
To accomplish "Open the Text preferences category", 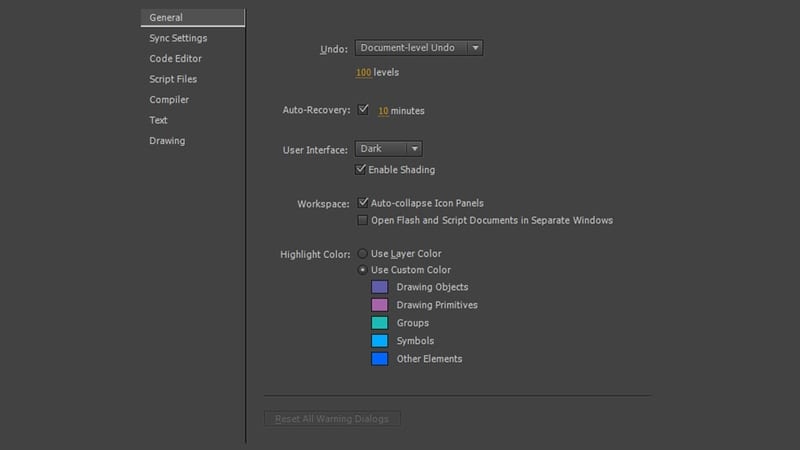I will (158, 120).
